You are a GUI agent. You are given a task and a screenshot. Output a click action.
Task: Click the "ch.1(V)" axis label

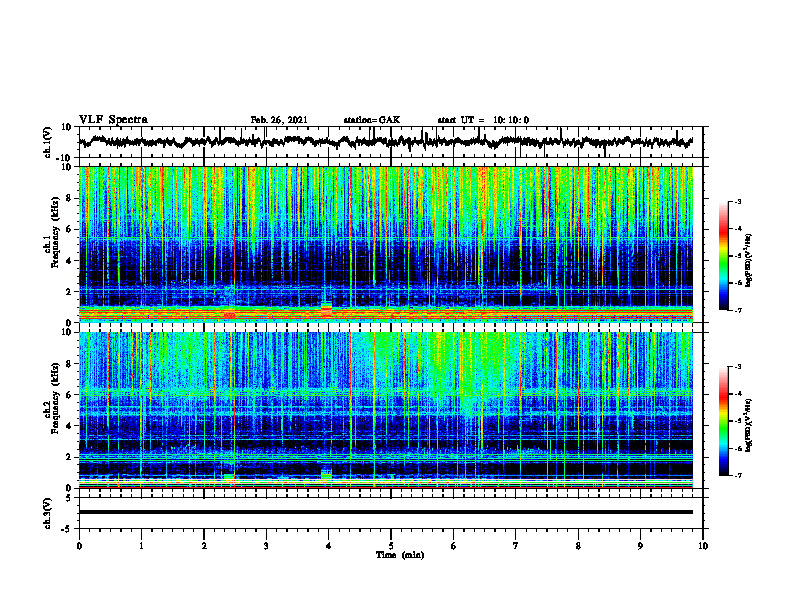click(x=47, y=142)
